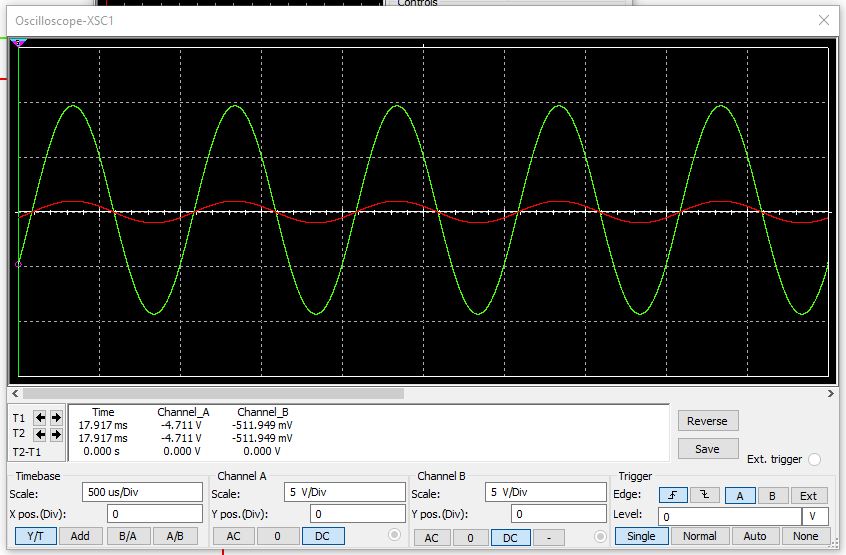Select Ext trigger source
Viewport: 846px width, 555px height.
click(808, 496)
